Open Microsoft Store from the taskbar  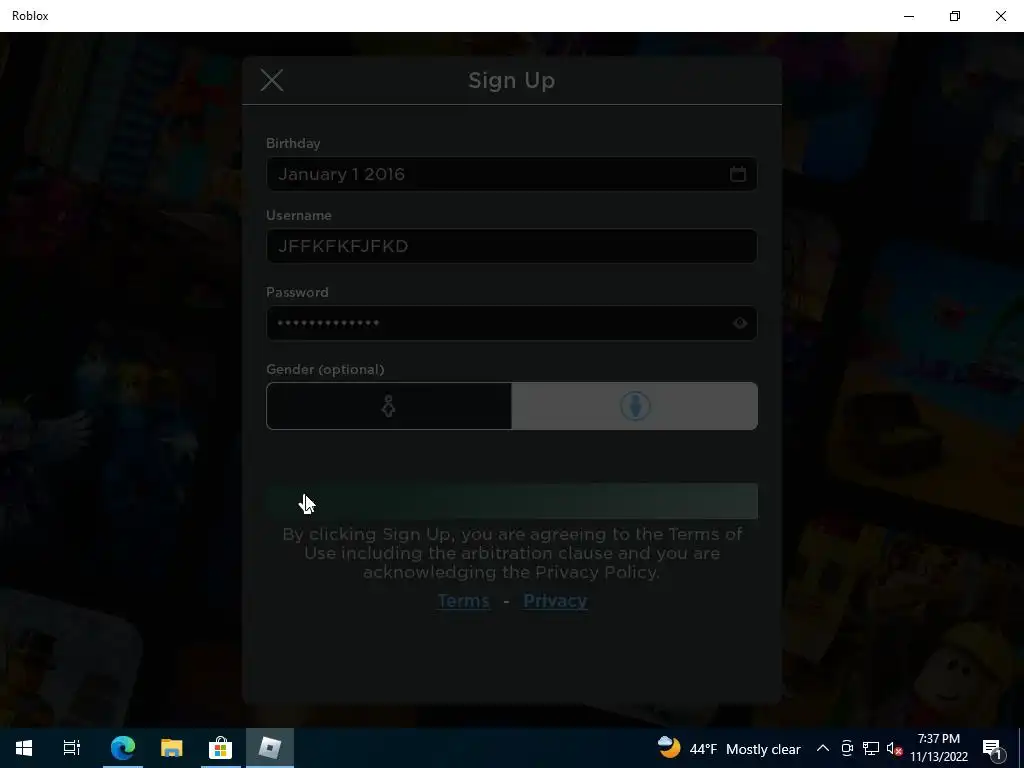220,748
